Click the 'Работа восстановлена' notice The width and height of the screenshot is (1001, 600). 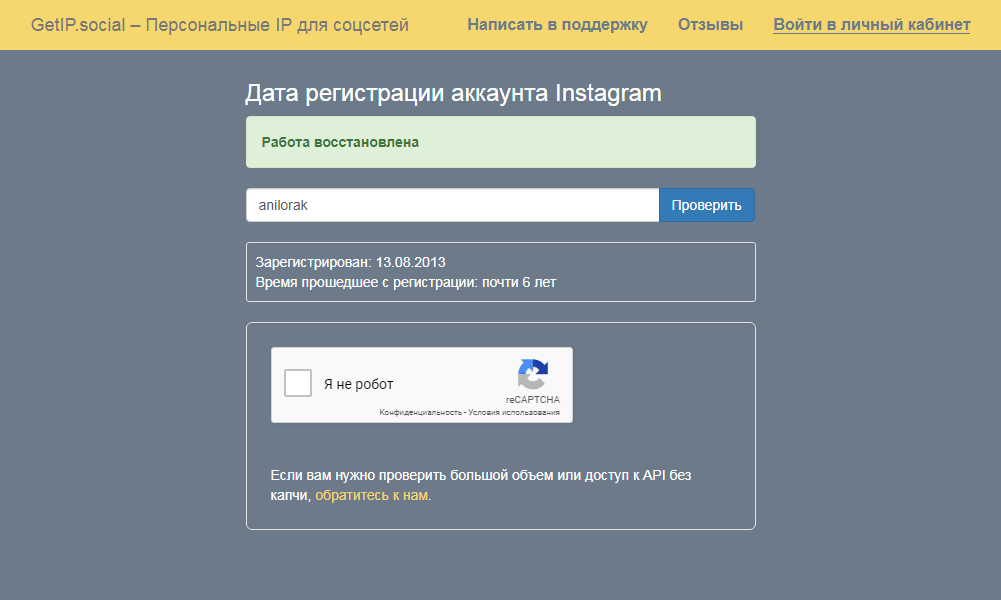500,142
